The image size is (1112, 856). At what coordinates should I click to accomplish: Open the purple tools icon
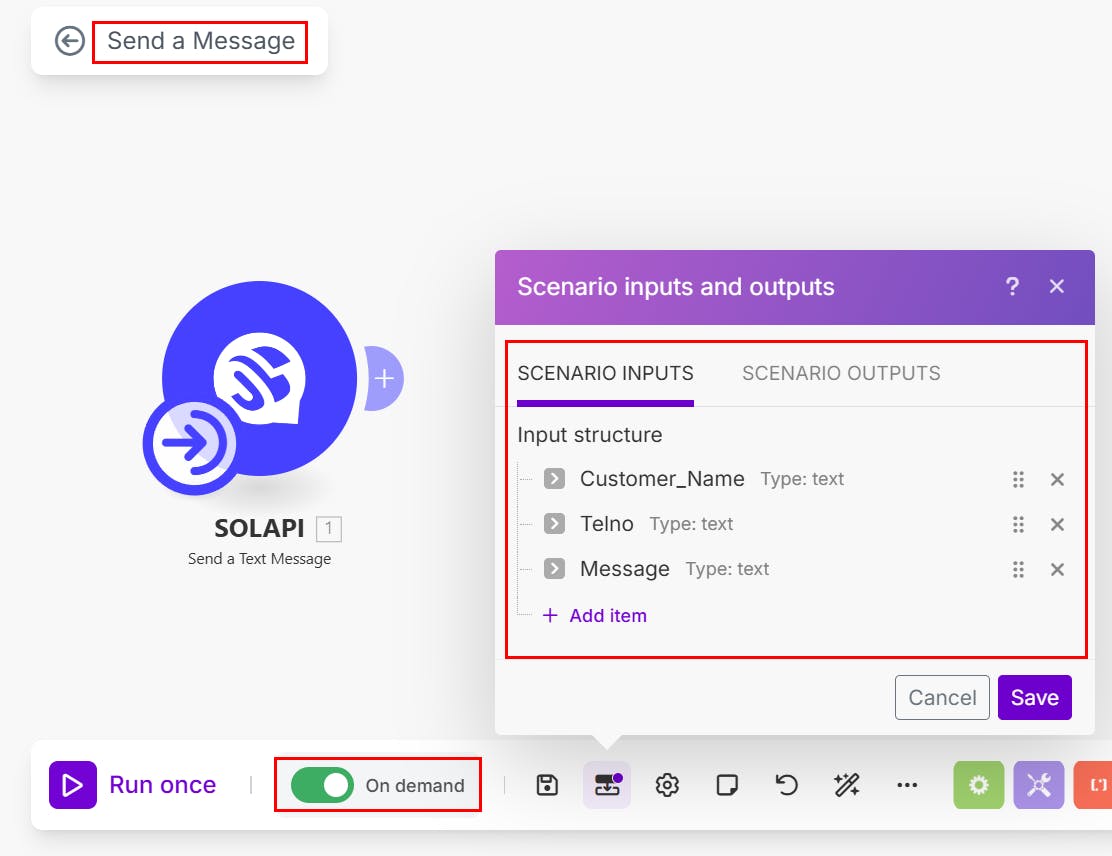[x=1039, y=785]
